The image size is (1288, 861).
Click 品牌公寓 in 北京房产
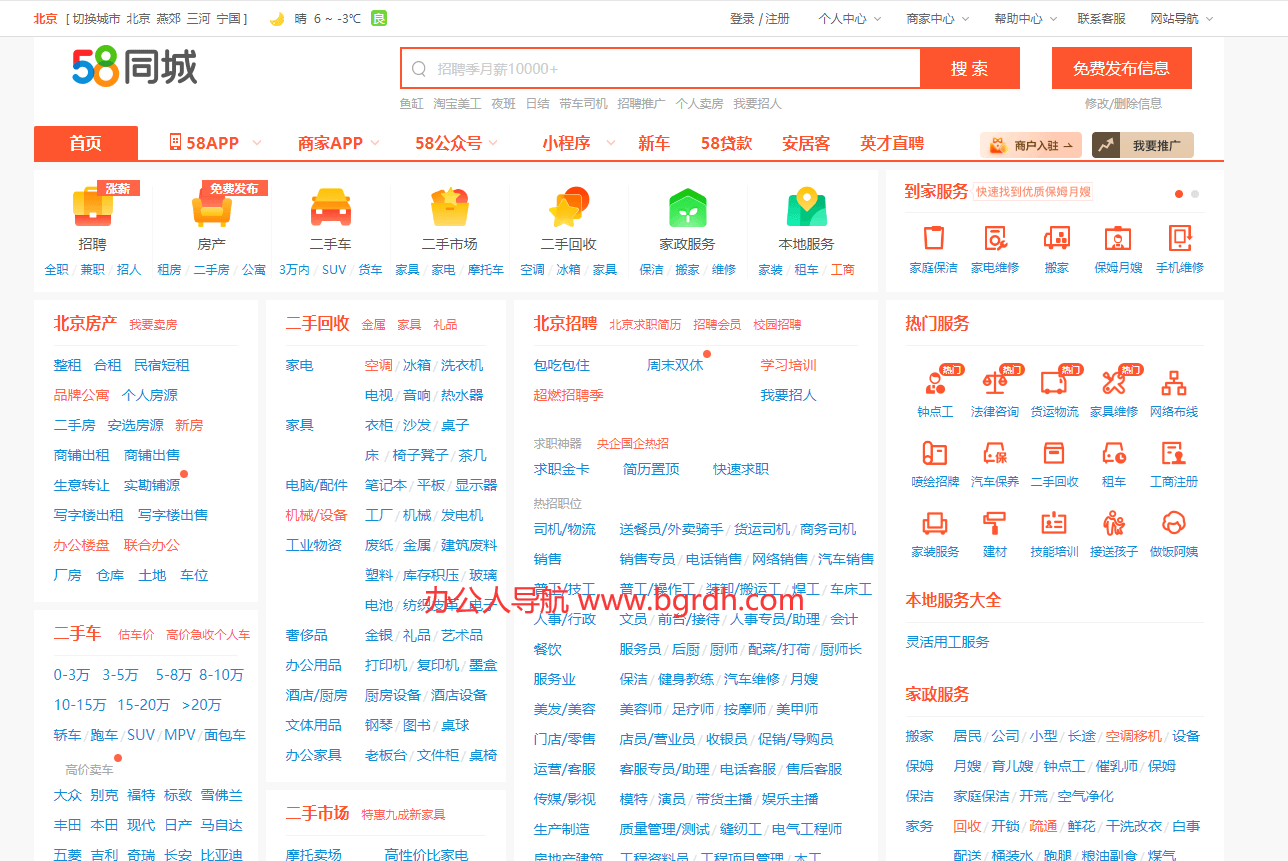81,395
